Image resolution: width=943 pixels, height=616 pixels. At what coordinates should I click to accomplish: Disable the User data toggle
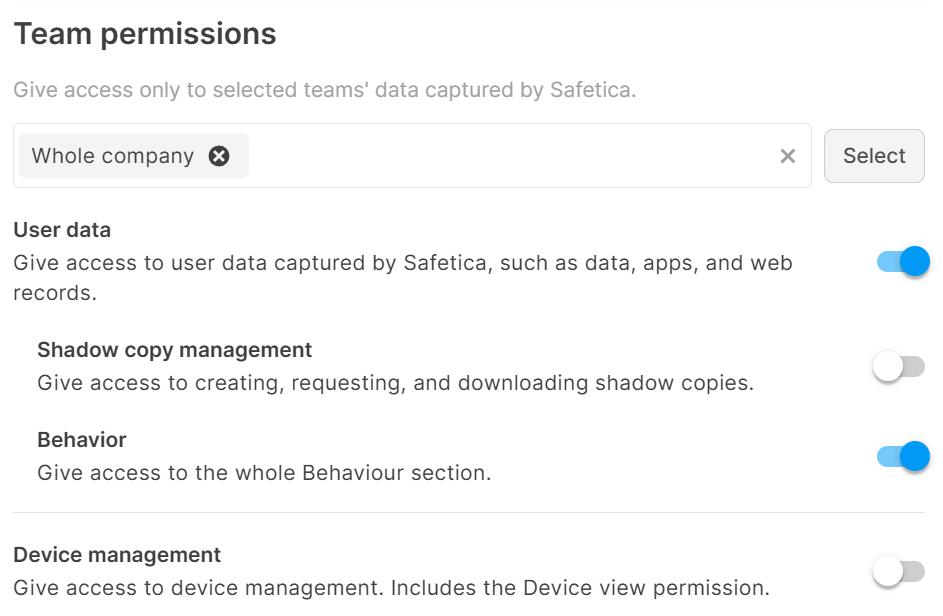pyautogui.click(x=902, y=262)
